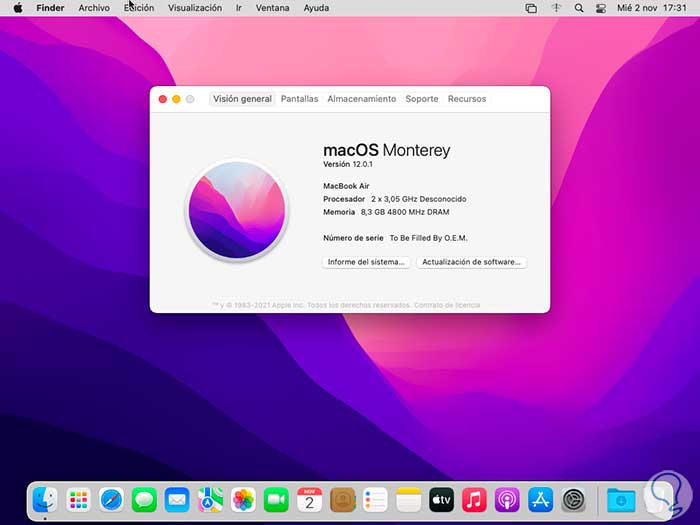Minimize the About This Mac window
The height and width of the screenshot is (525, 700).
pos(176,99)
